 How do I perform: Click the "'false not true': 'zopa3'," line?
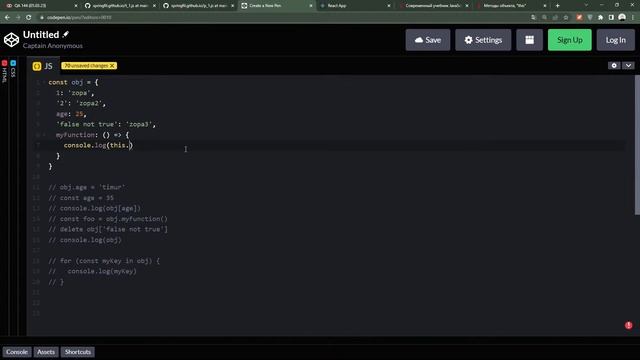(x=106, y=124)
